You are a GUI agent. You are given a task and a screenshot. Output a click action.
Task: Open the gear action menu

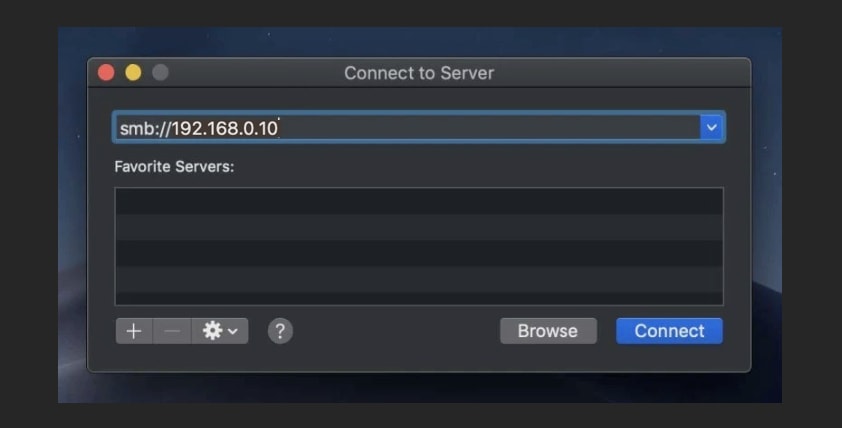point(220,331)
